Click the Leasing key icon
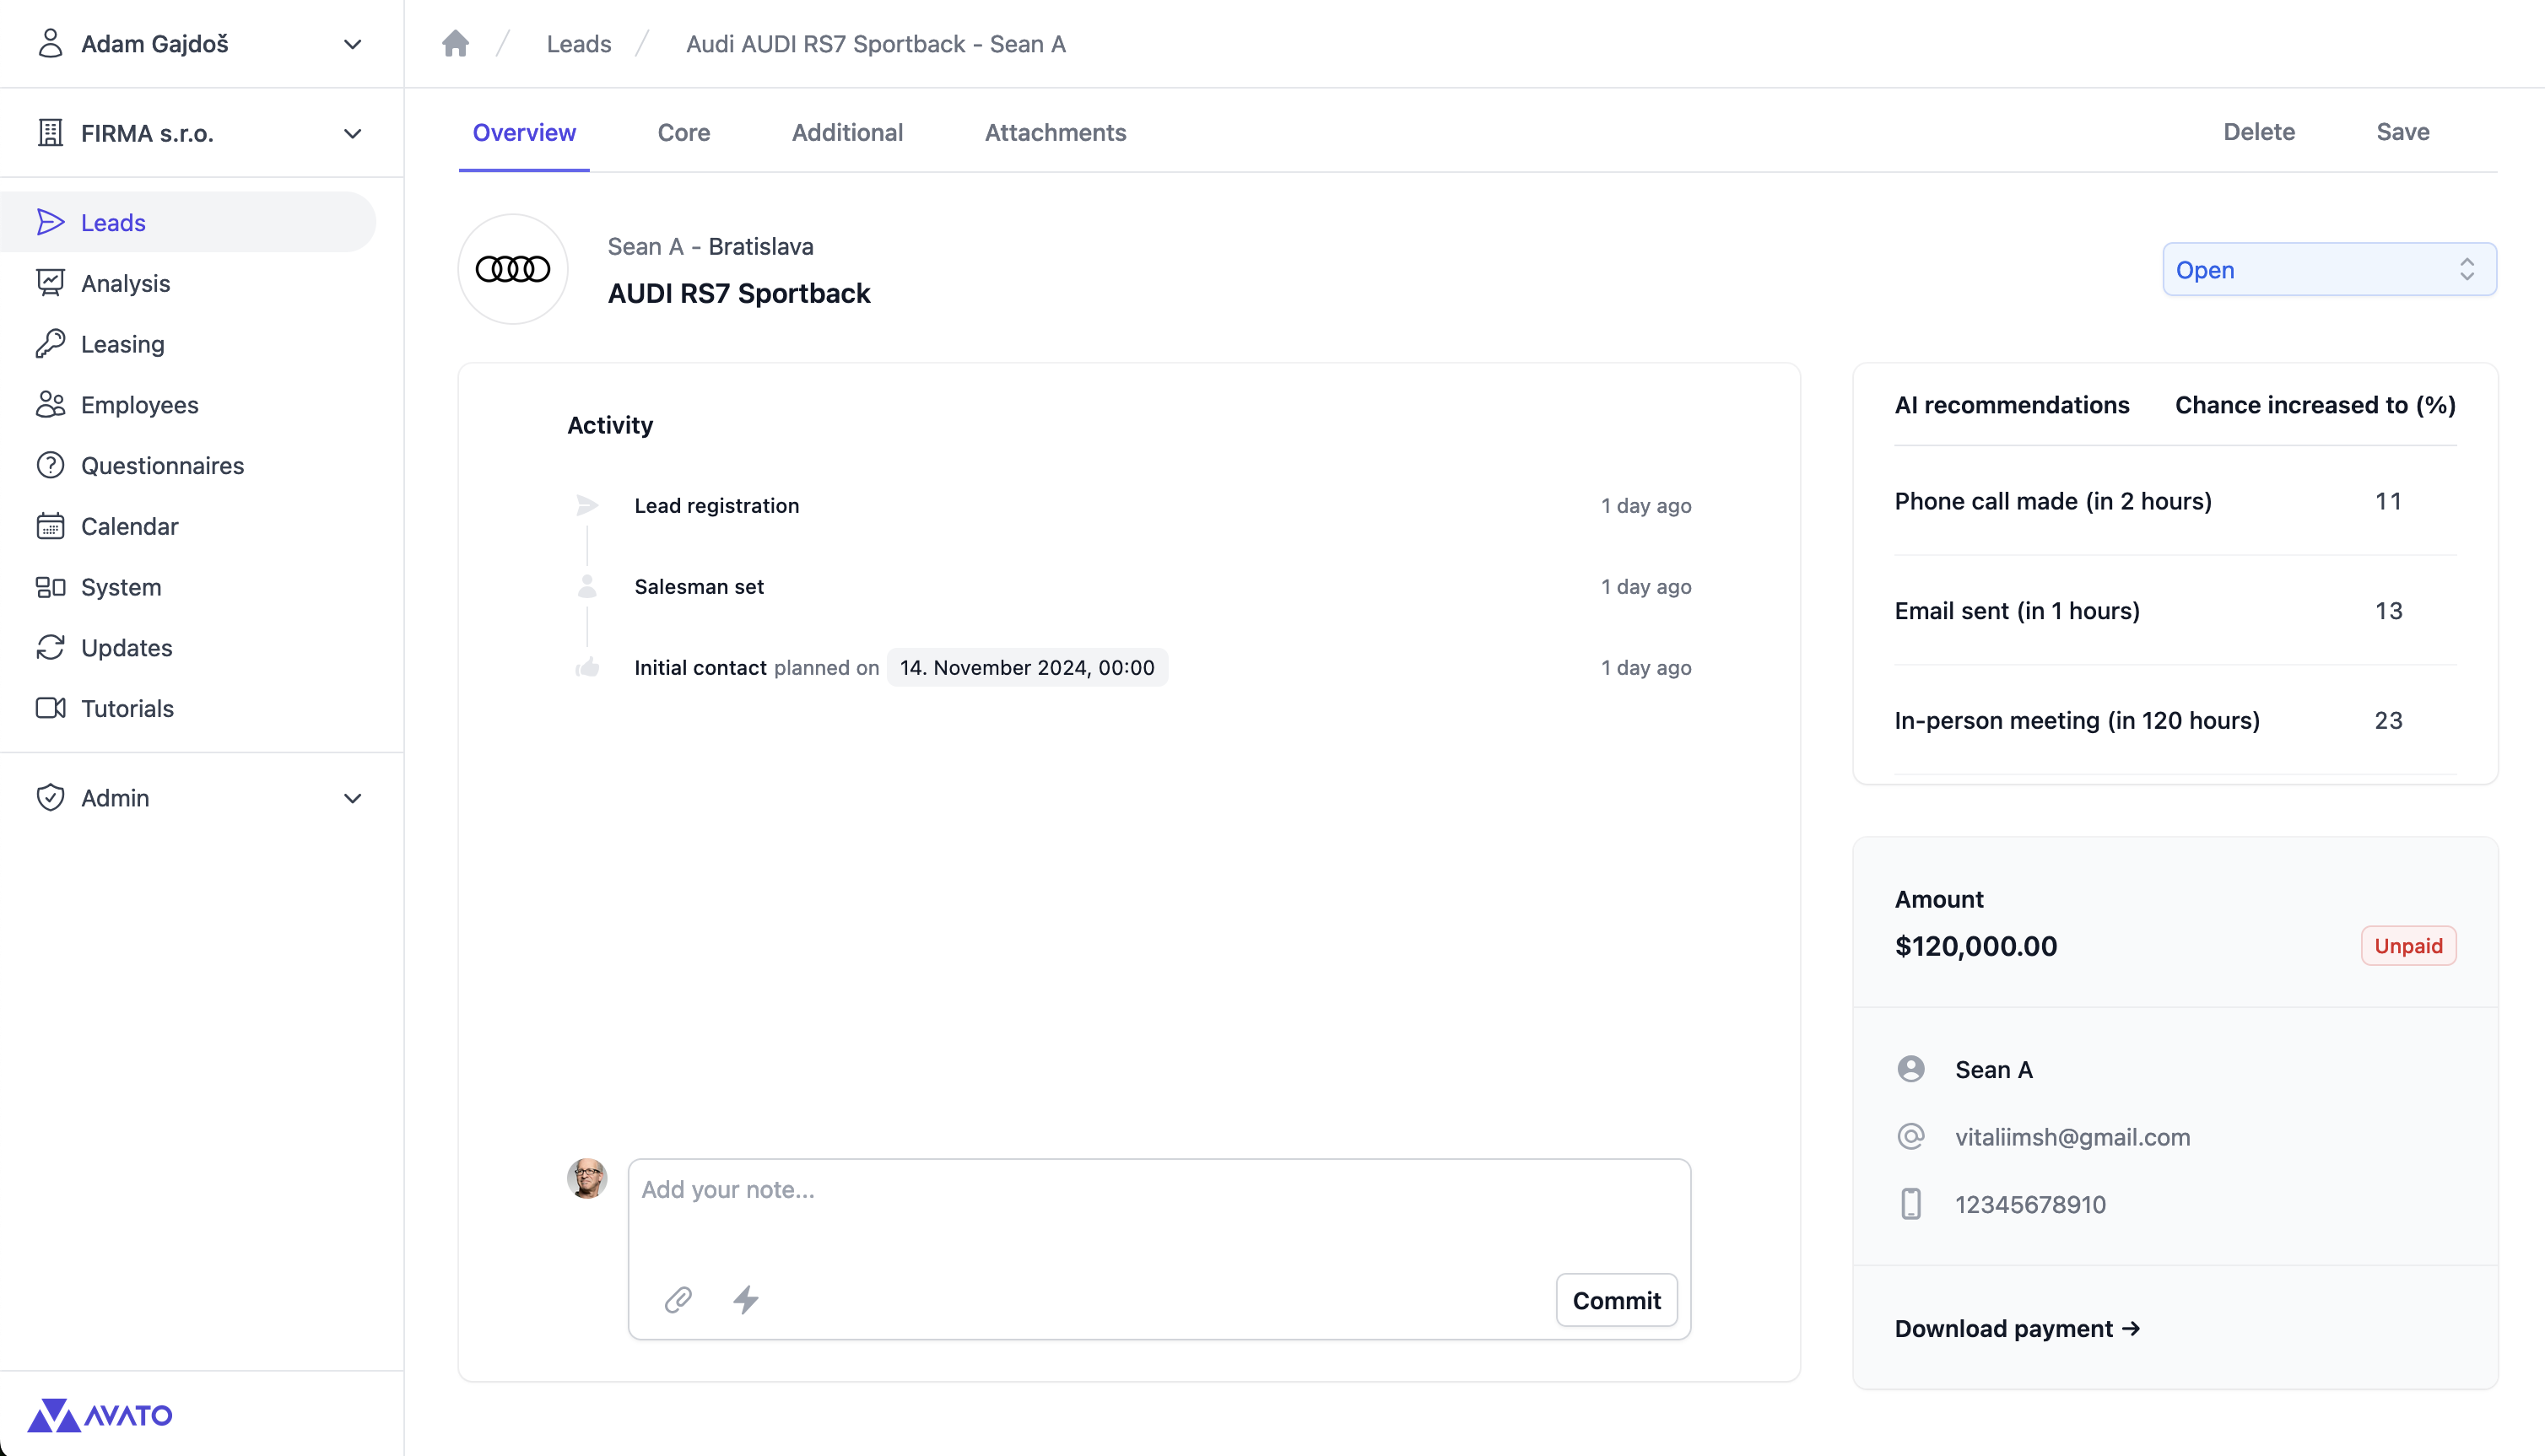The image size is (2545, 1456). (x=50, y=344)
